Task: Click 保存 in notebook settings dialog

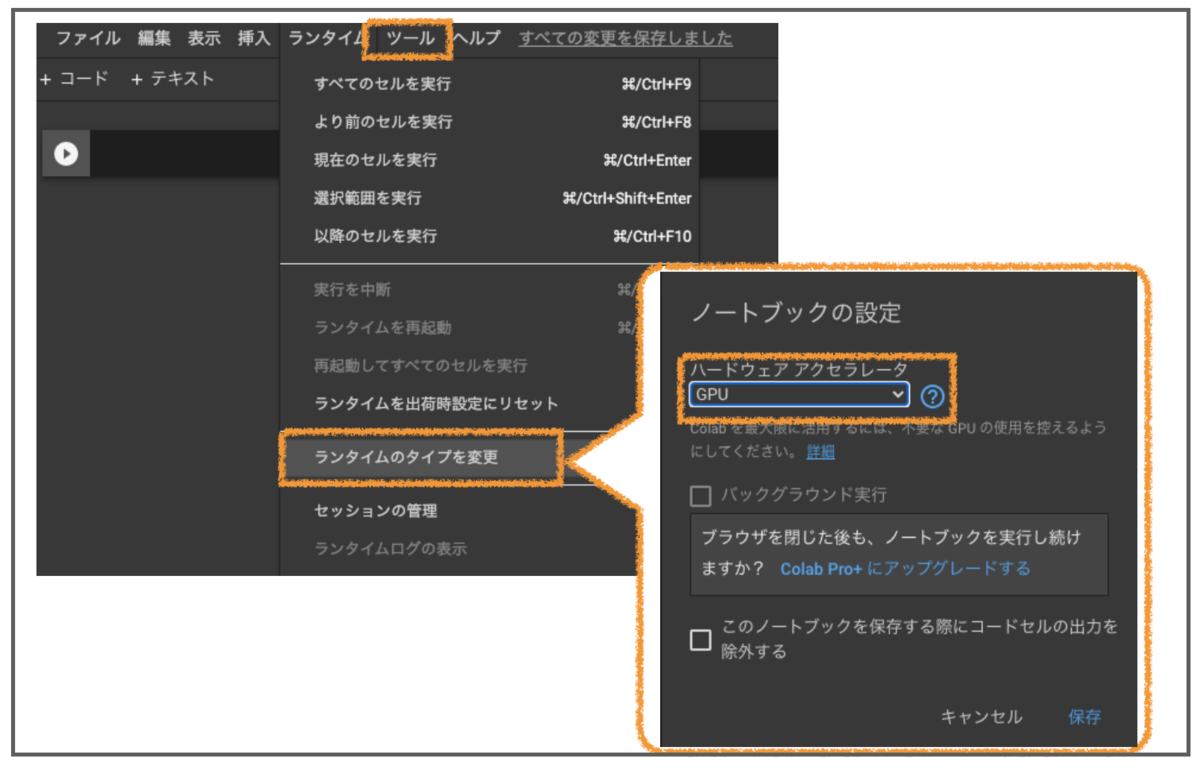Action: pyautogui.click(x=1085, y=717)
